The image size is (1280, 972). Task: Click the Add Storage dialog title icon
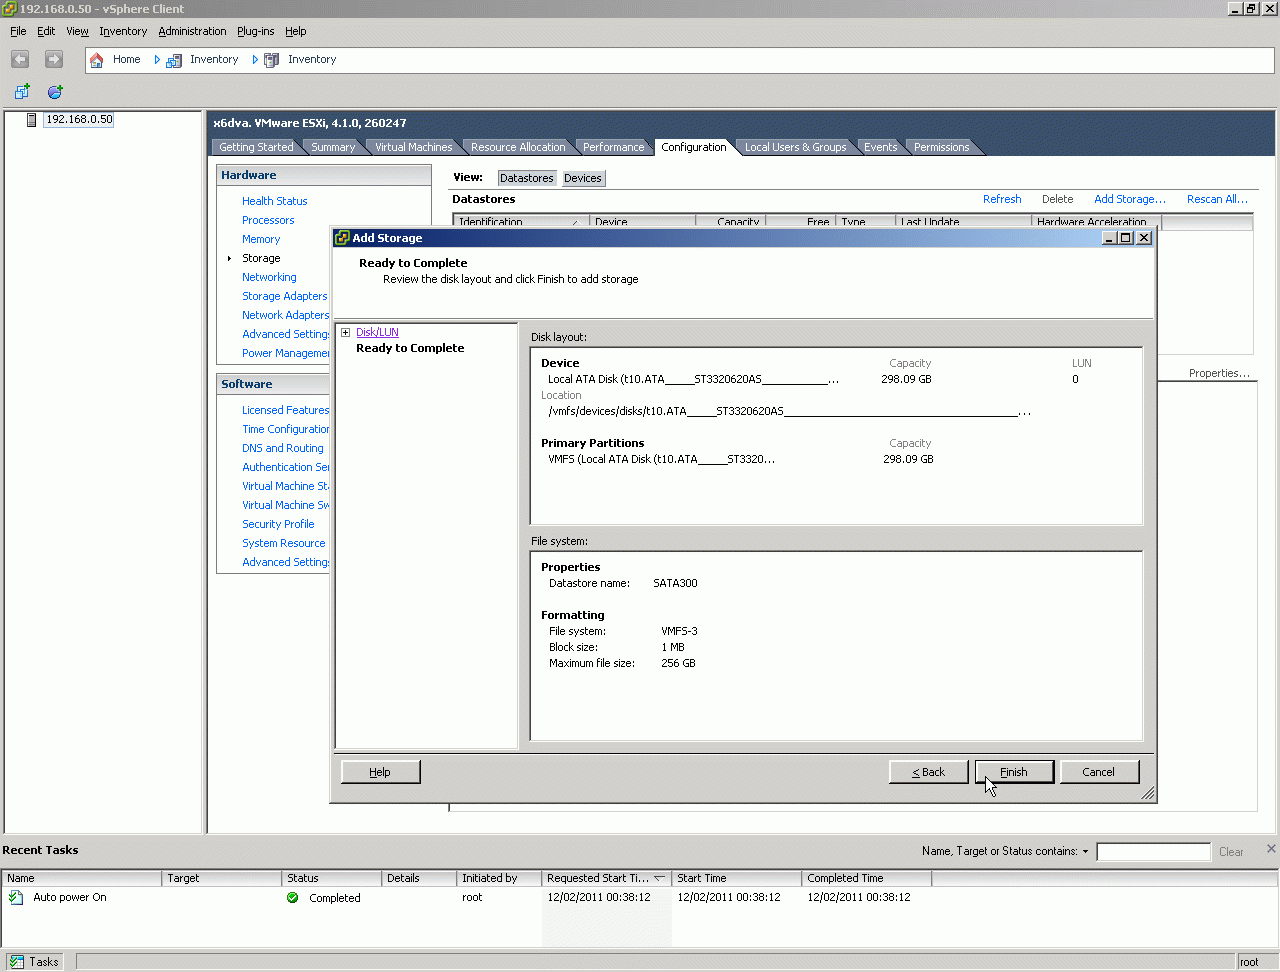coord(342,238)
